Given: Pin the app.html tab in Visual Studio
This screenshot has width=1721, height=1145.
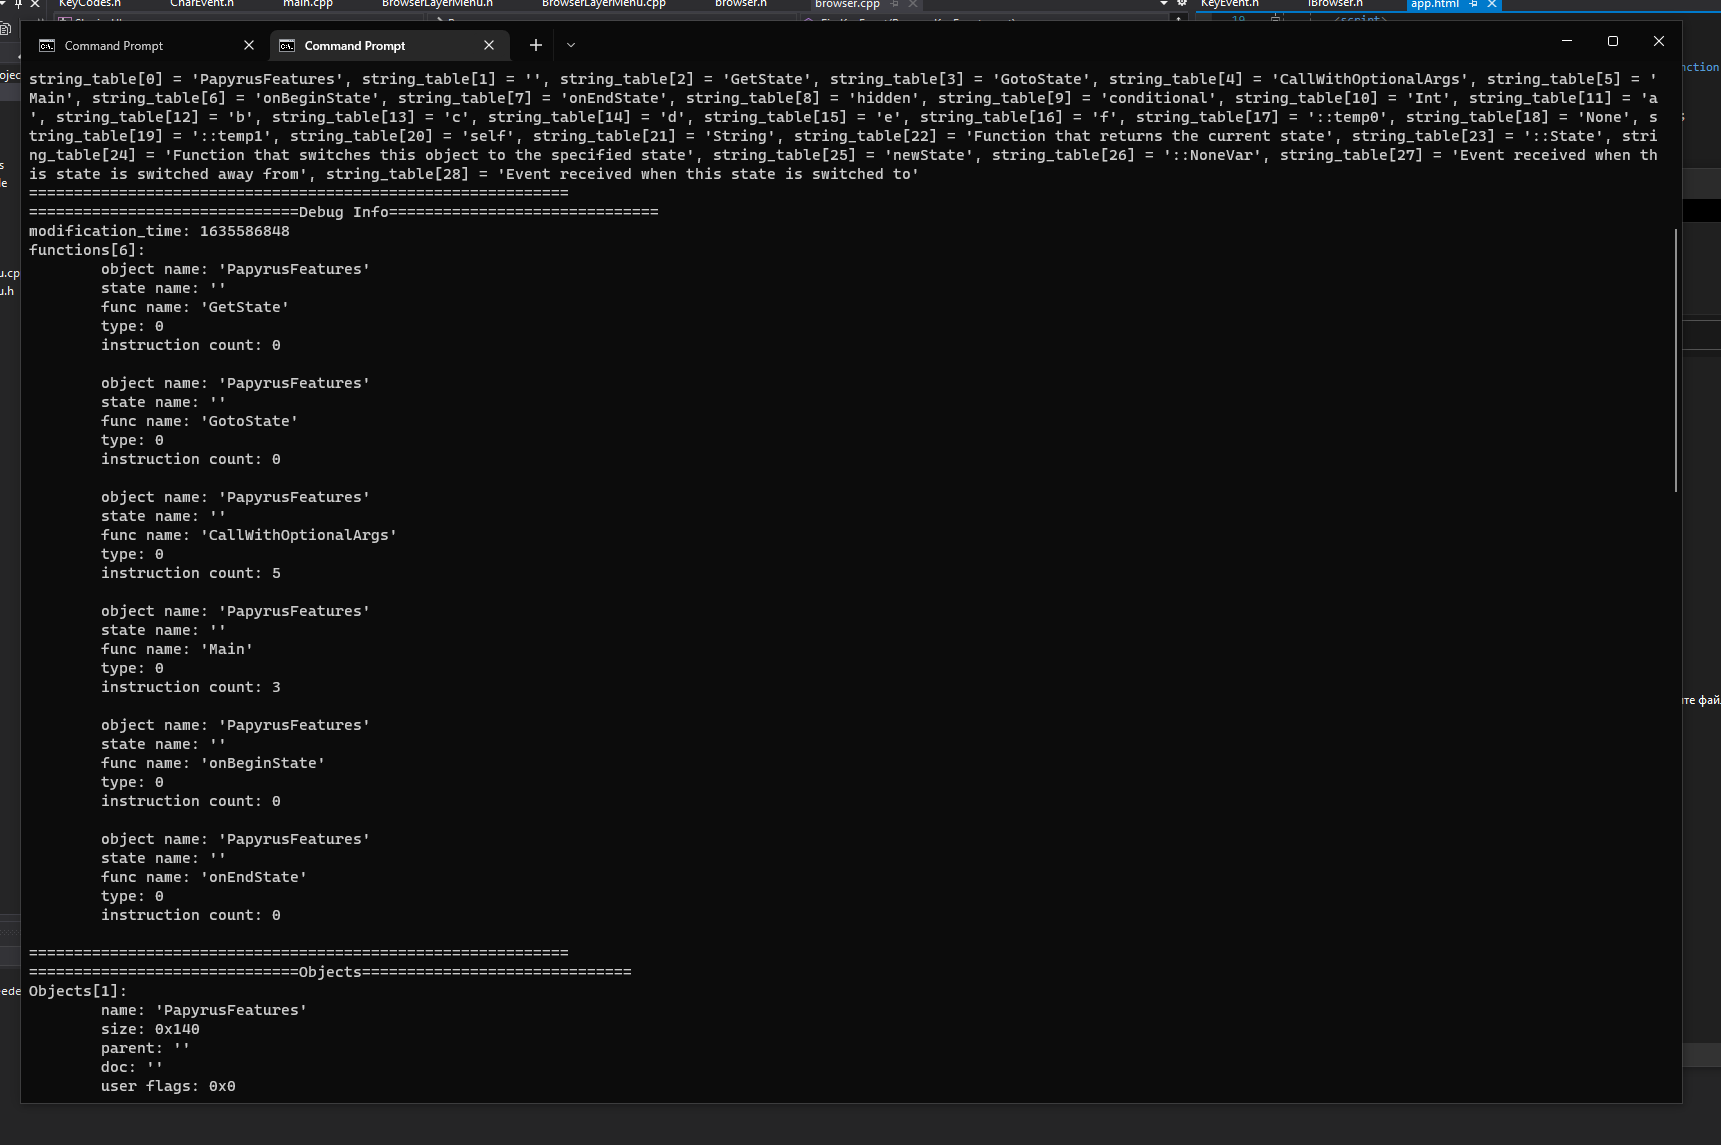Looking at the screenshot, I should click(1473, 4).
